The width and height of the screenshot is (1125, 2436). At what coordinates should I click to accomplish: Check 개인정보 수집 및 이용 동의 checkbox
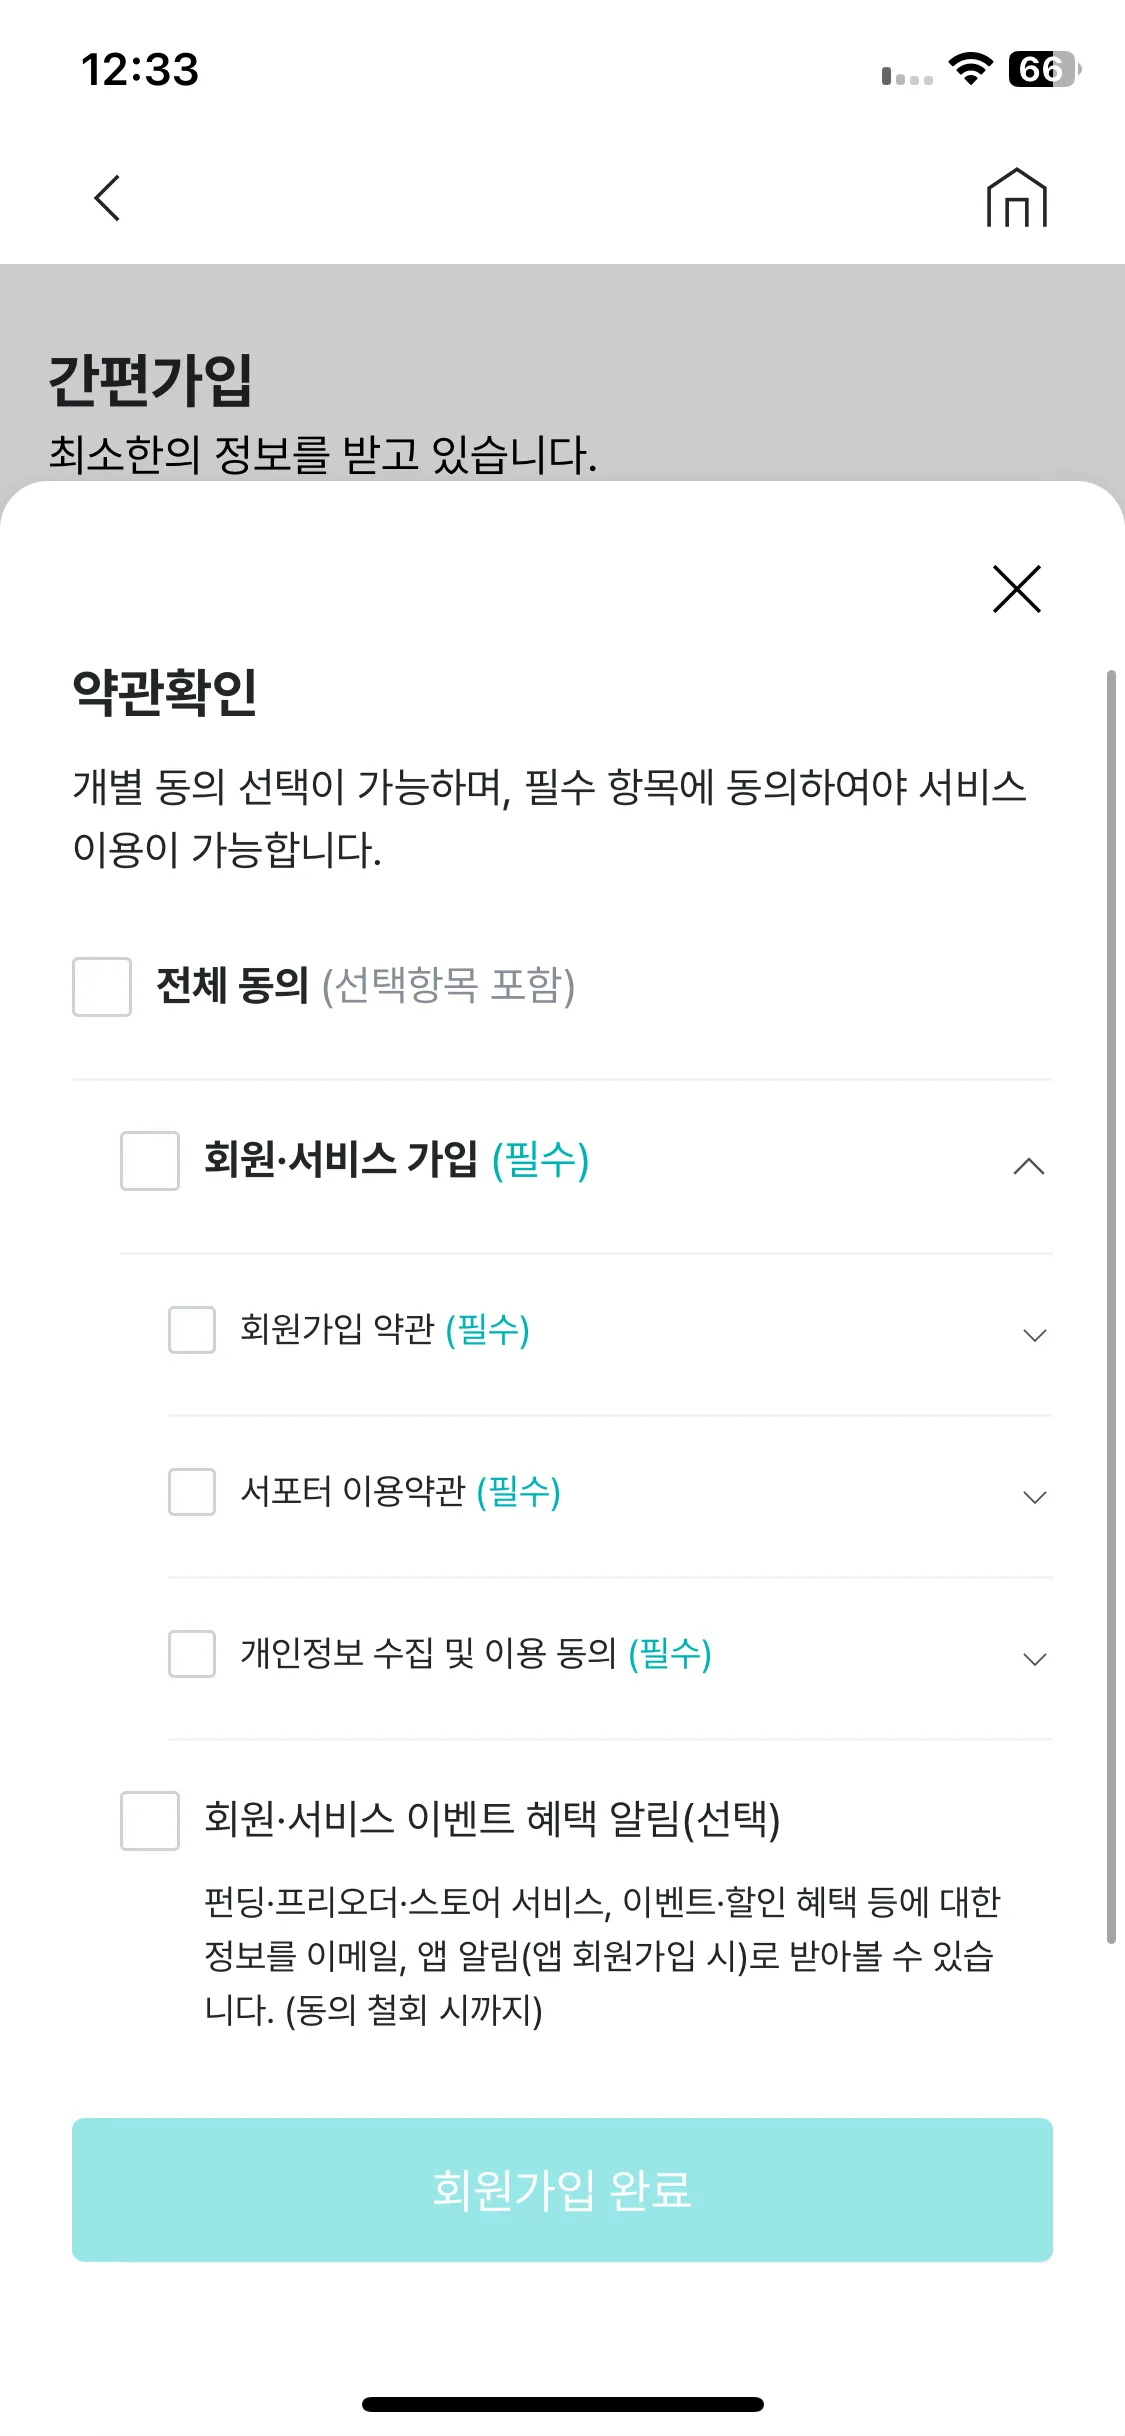click(192, 1654)
